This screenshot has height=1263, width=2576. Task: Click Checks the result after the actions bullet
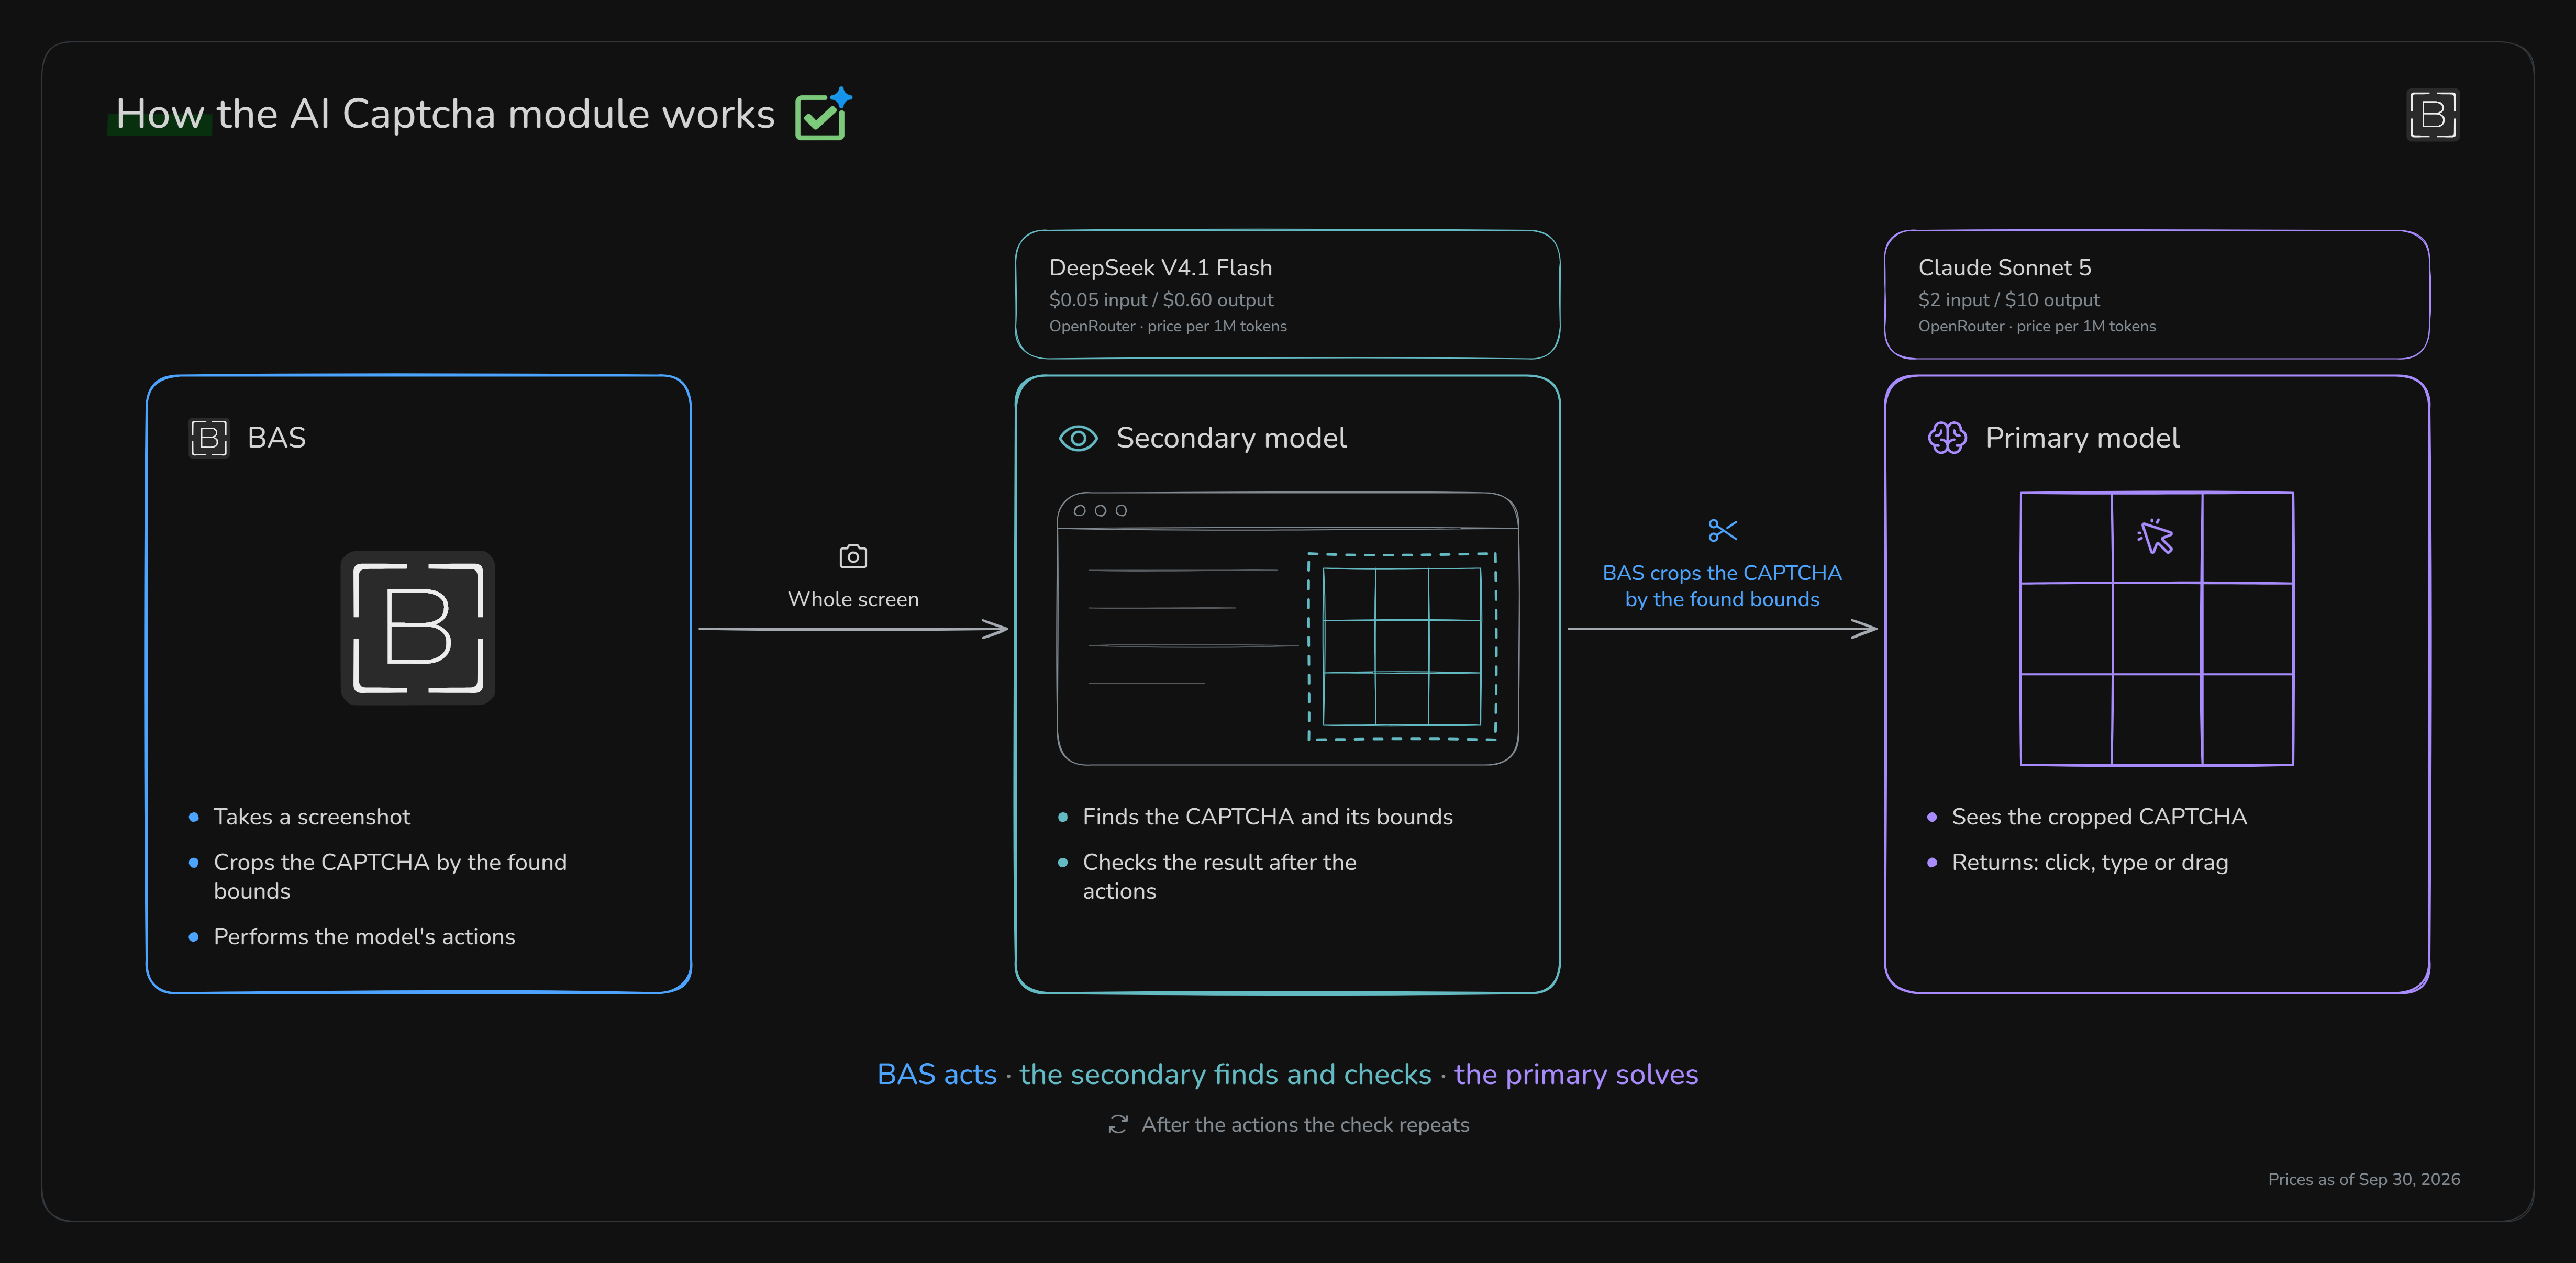1219,876
